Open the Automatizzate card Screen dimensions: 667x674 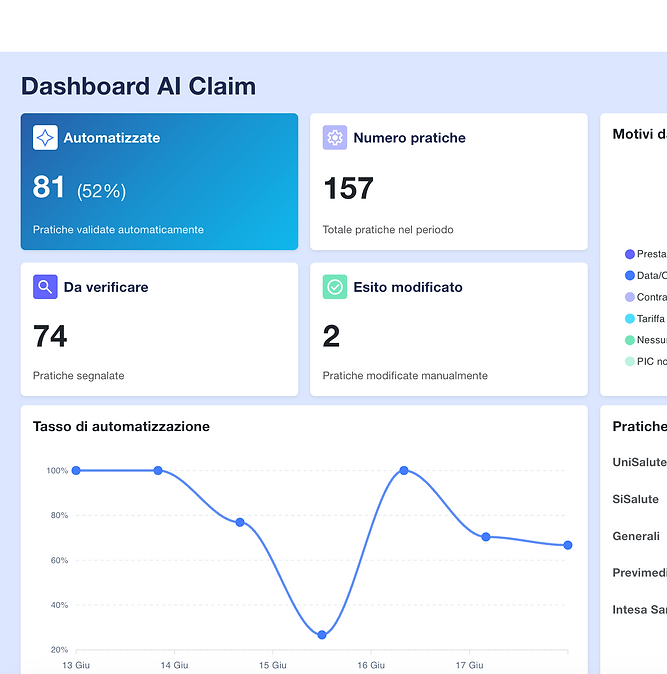[159, 181]
